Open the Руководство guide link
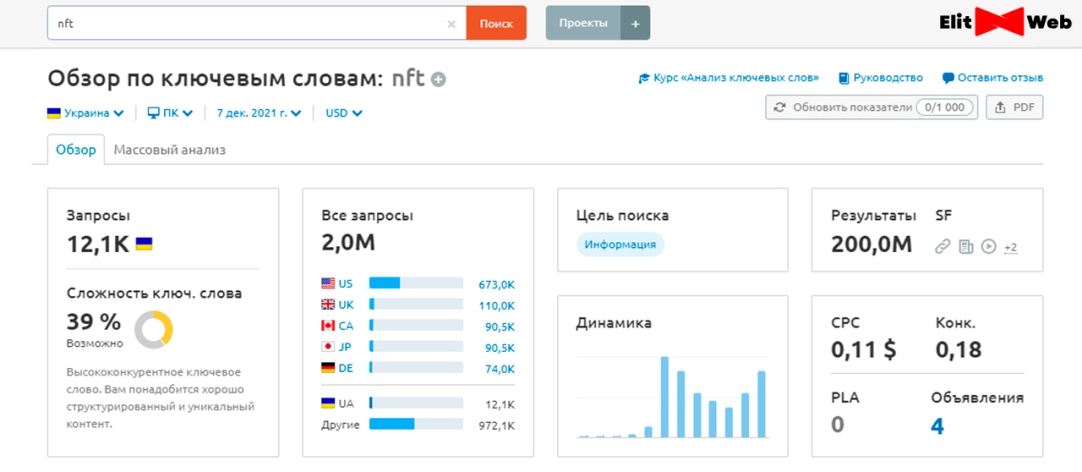Screen dimensions: 1082x472 coord(888,78)
